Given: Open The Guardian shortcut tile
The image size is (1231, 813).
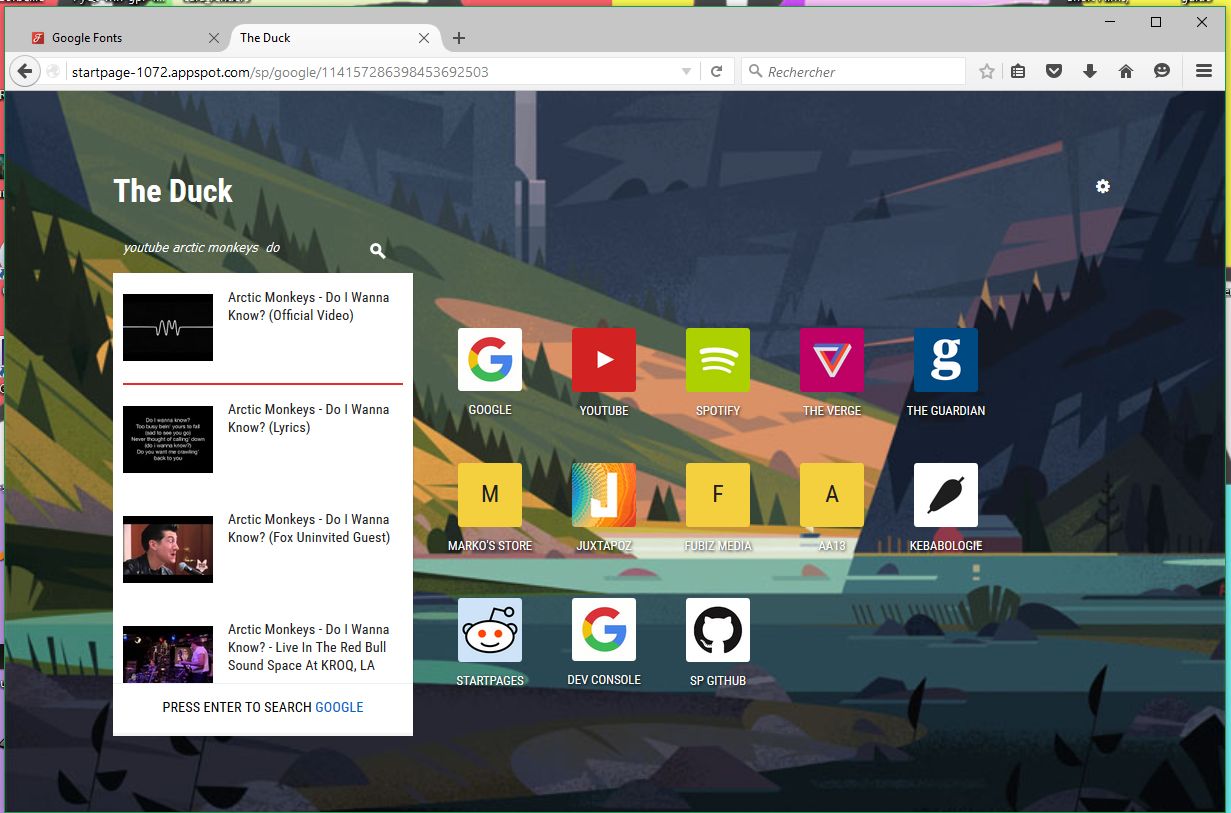Looking at the screenshot, I should click(945, 360).
